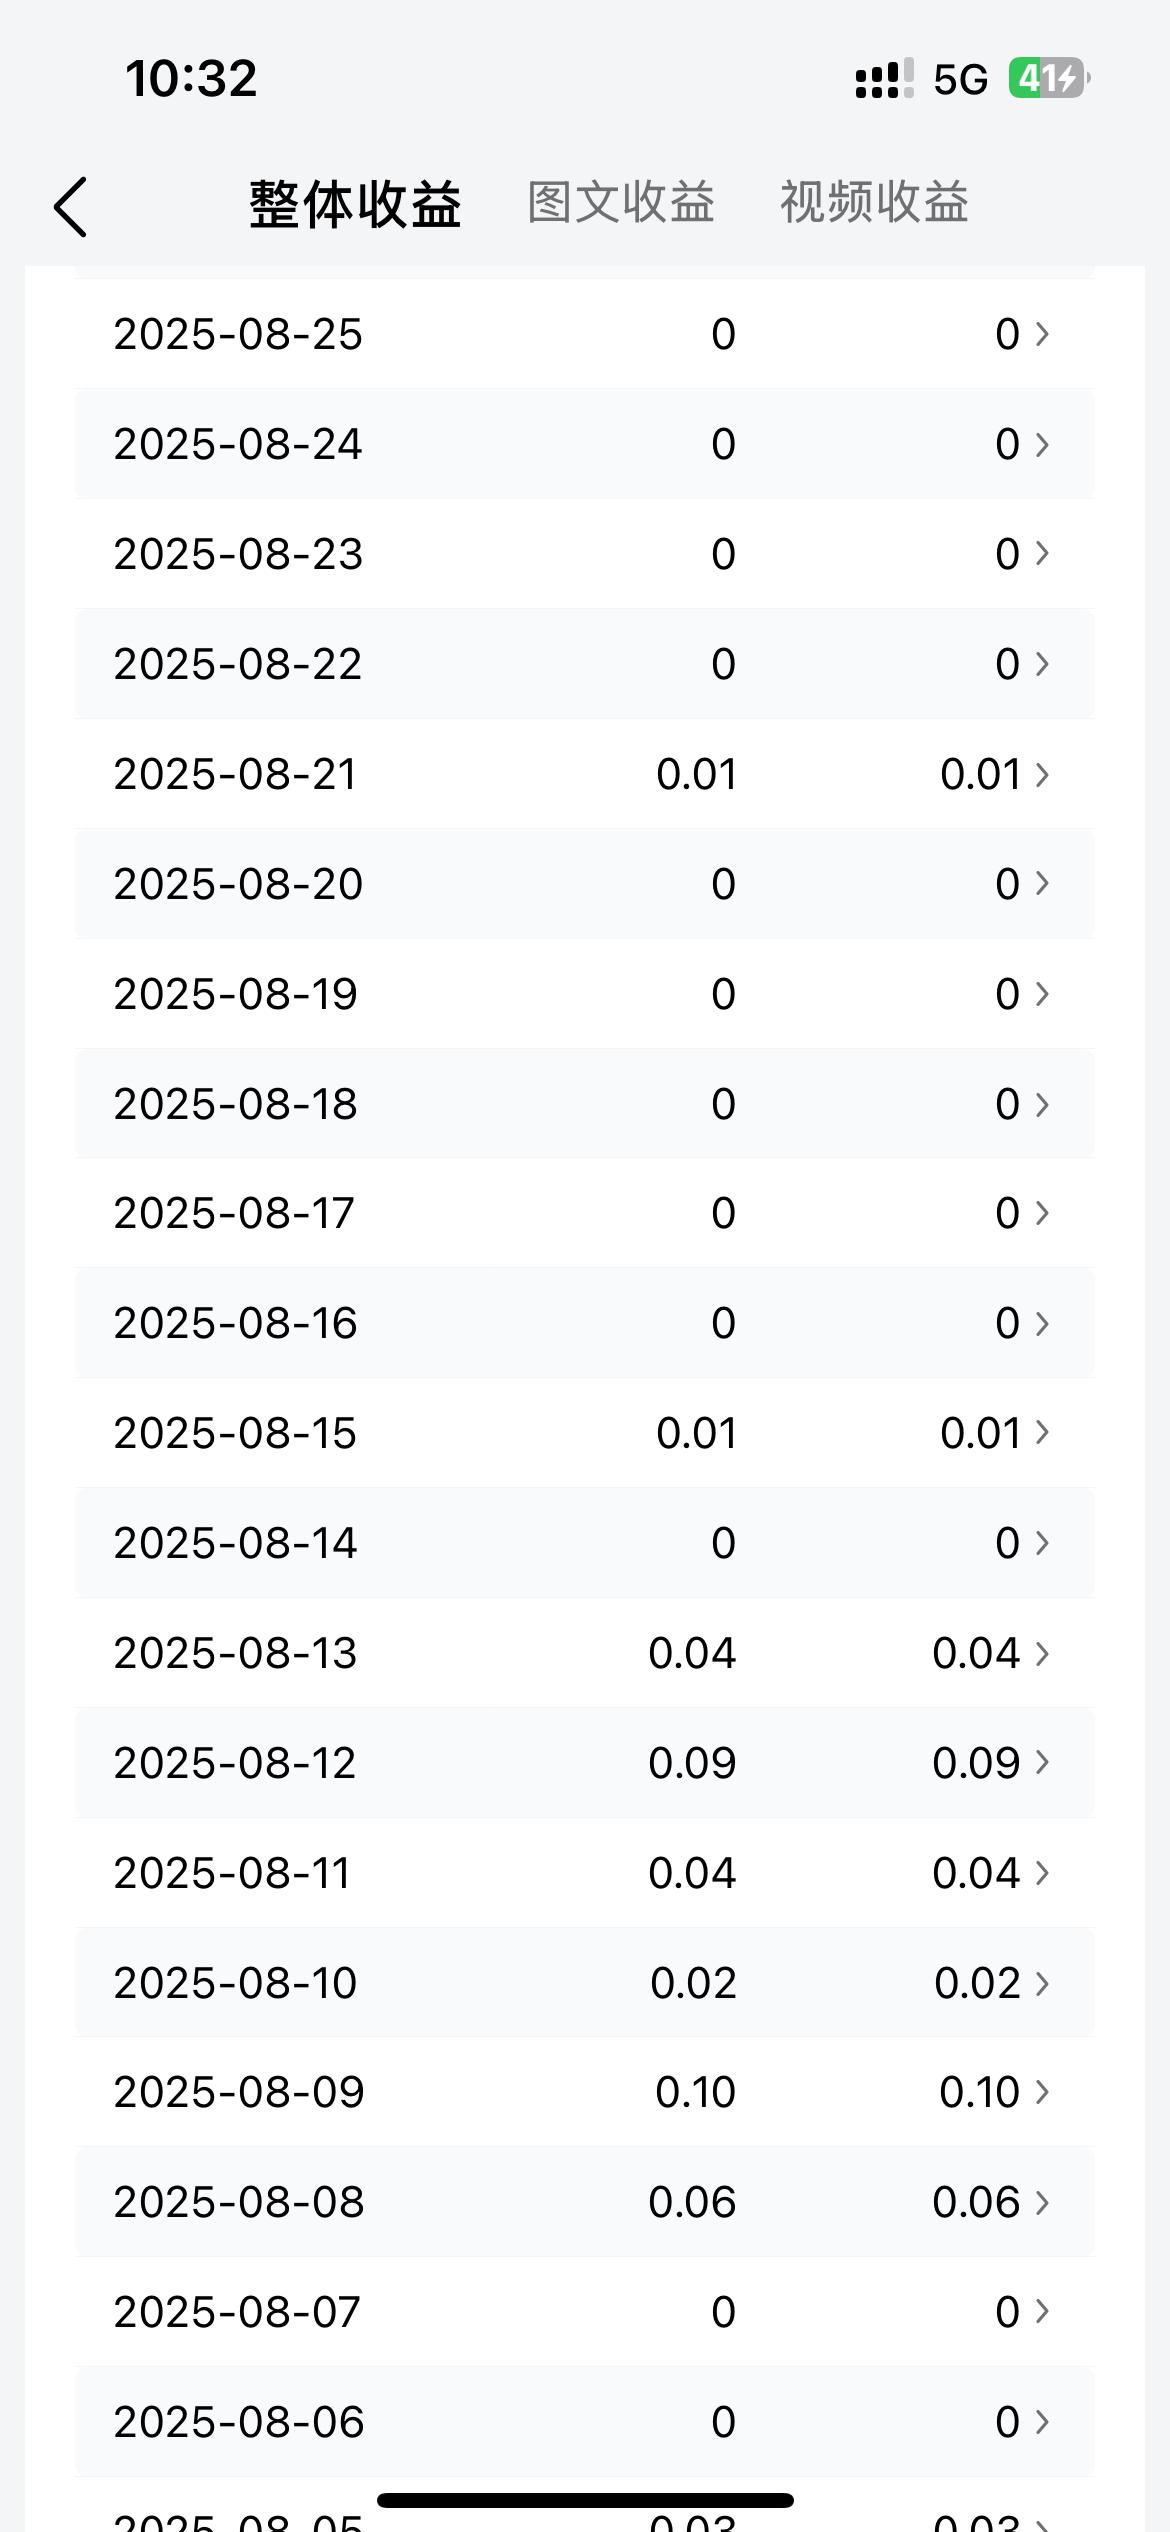This screenshot has width=1170, height=2532.
Task: Expand the 2025-08-10 row chevron
Action: 1042,1983
